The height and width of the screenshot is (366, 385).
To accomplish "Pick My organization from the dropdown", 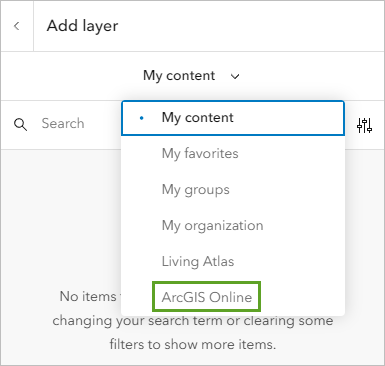I will click(x=233, y=226).
